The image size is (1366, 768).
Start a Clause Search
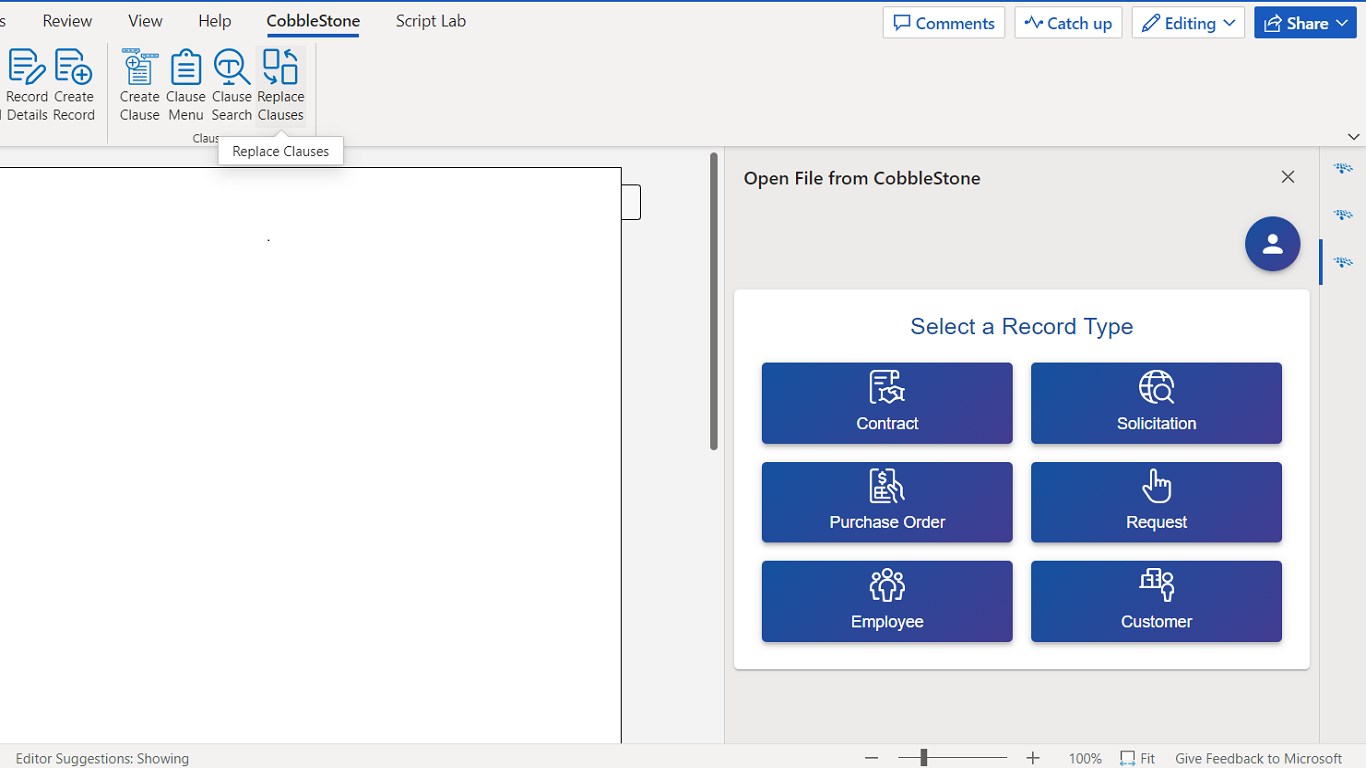coord(231,86)
